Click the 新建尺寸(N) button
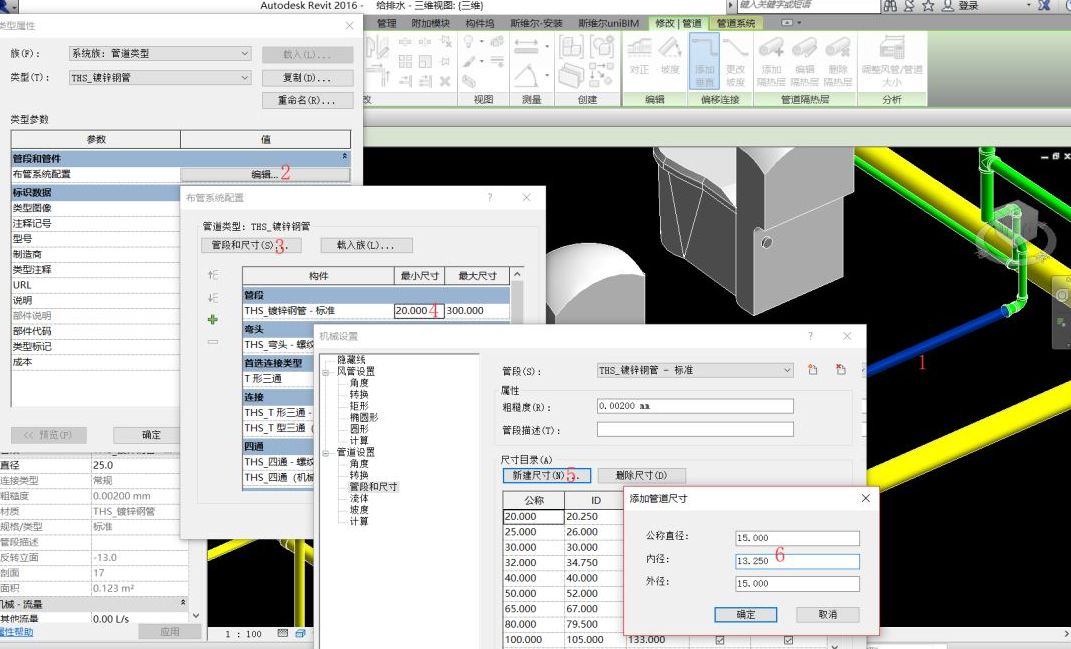1071x649 pixels. tap(546, 476)
